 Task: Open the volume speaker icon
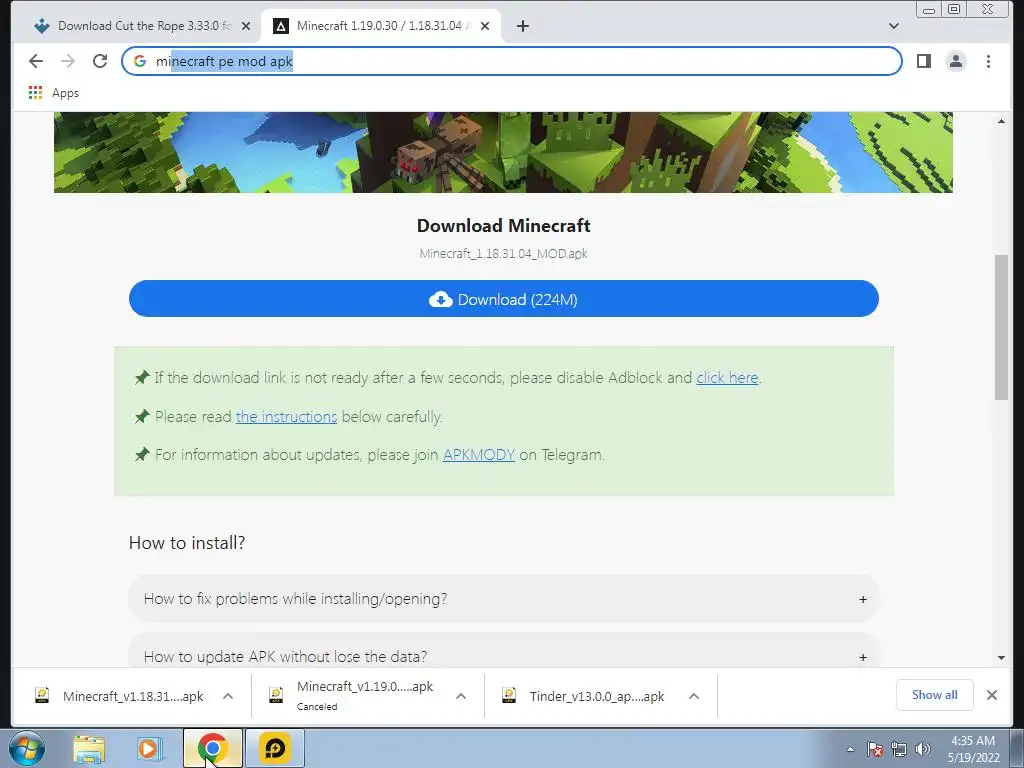pyautogui.click(x=923, y=749)
